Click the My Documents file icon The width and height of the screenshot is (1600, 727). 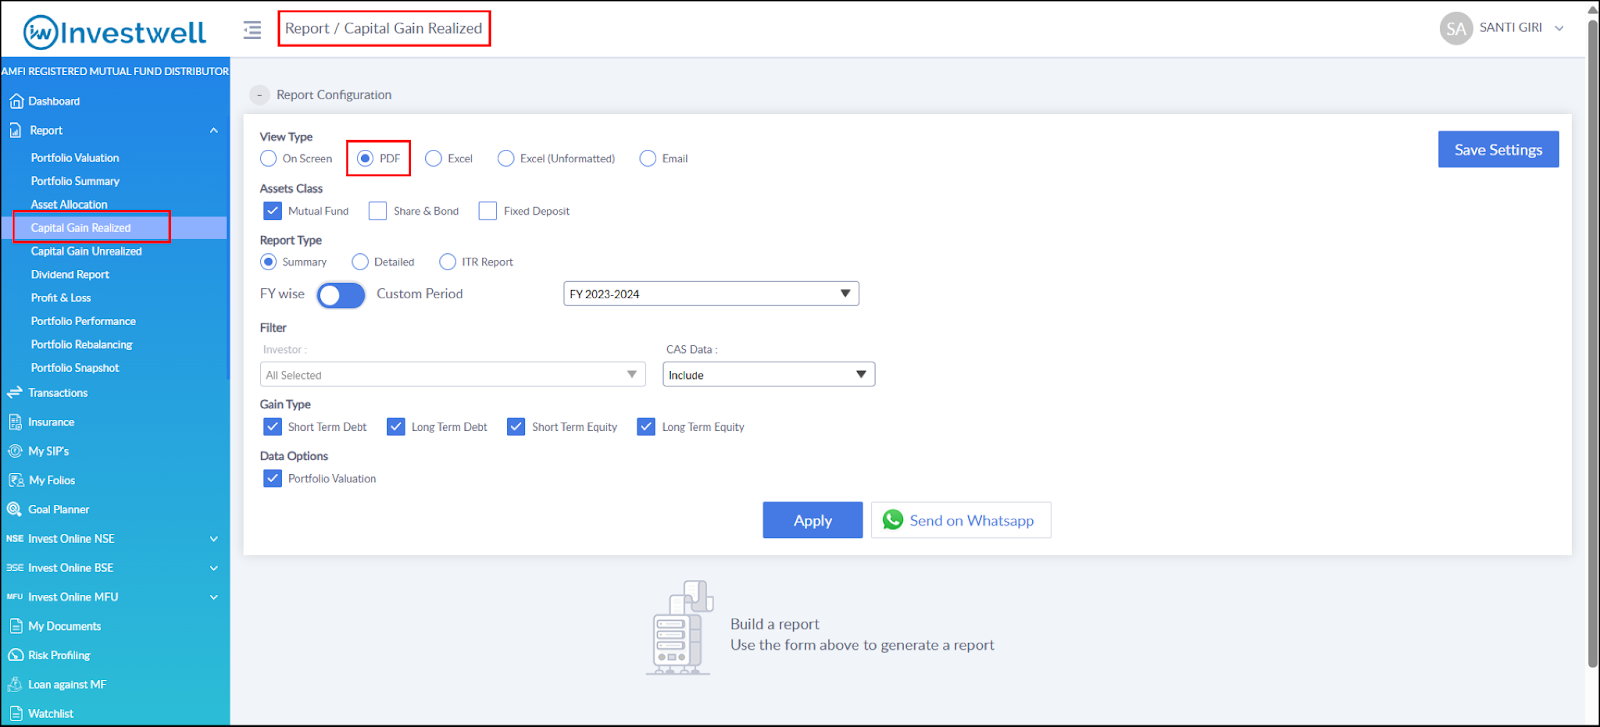[x=15, y=626]
